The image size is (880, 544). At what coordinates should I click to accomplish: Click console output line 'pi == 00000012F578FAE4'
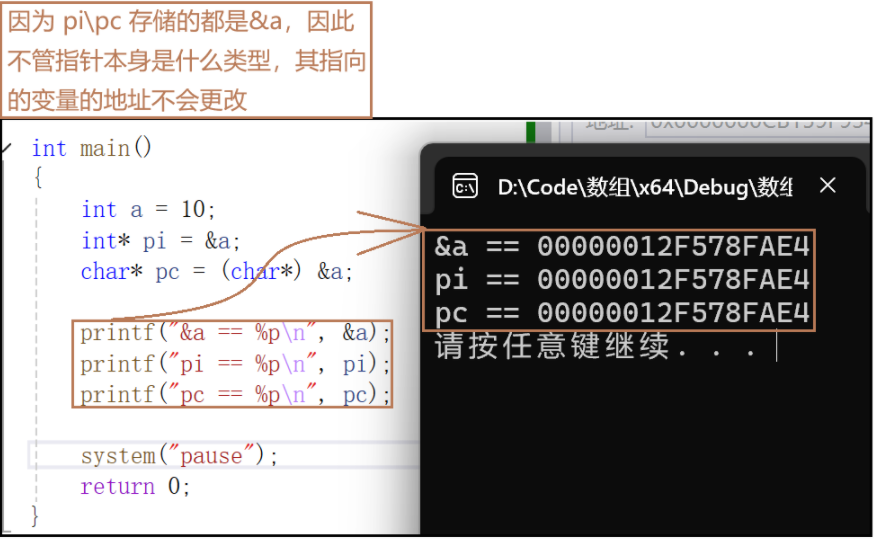[x=622, y=280]
